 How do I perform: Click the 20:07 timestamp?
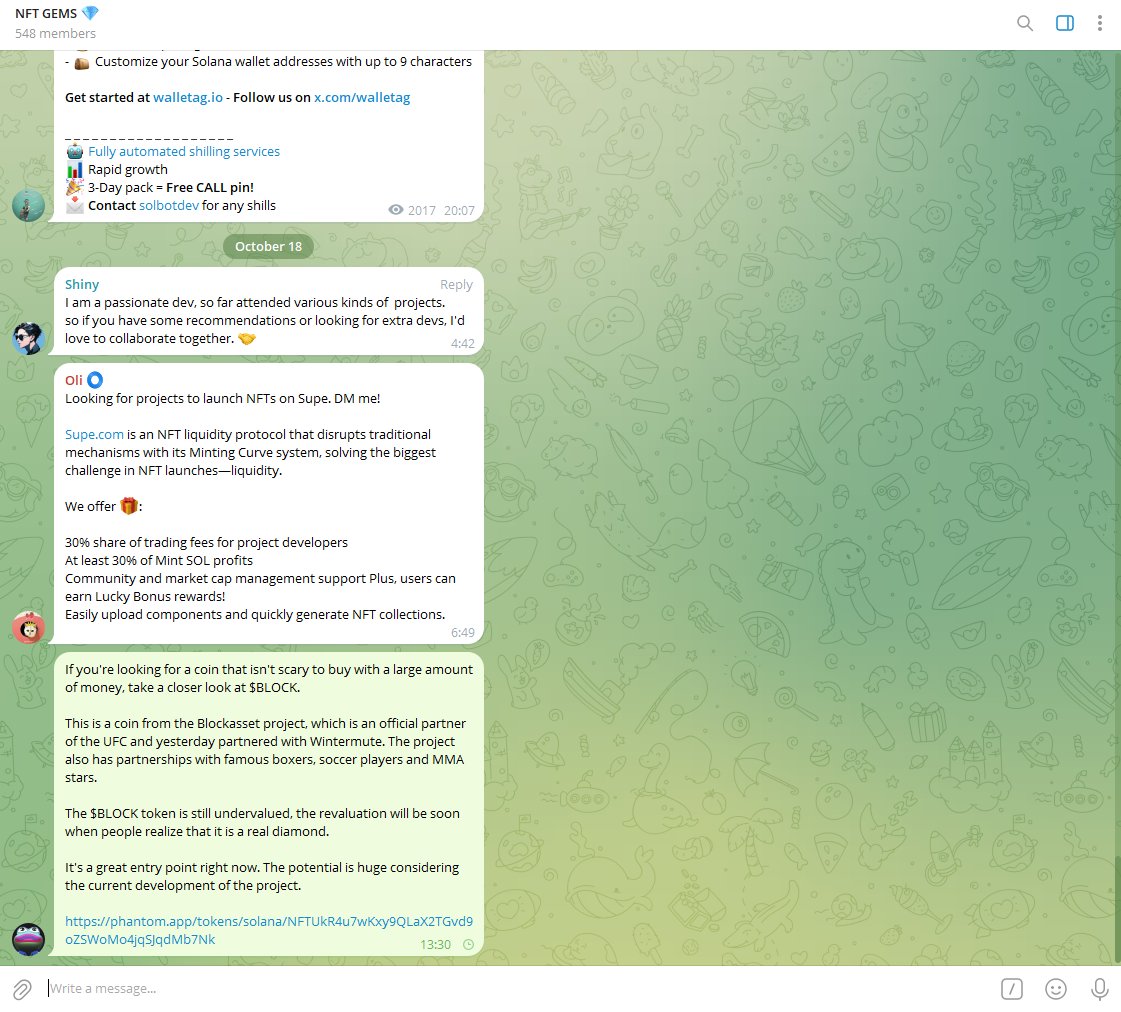[x=459, y=211]
